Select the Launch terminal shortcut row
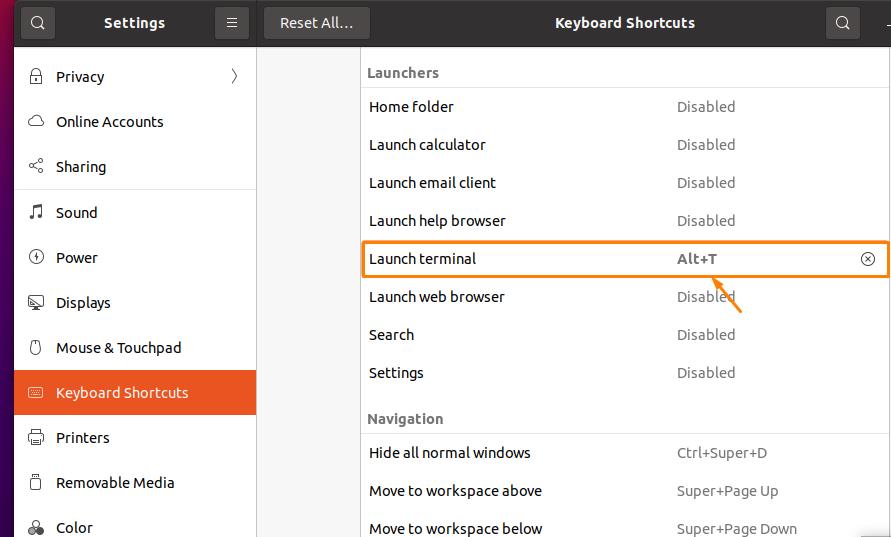Viewport: 891px width, 537px height. pyautogui.click(x=520, y=259)
